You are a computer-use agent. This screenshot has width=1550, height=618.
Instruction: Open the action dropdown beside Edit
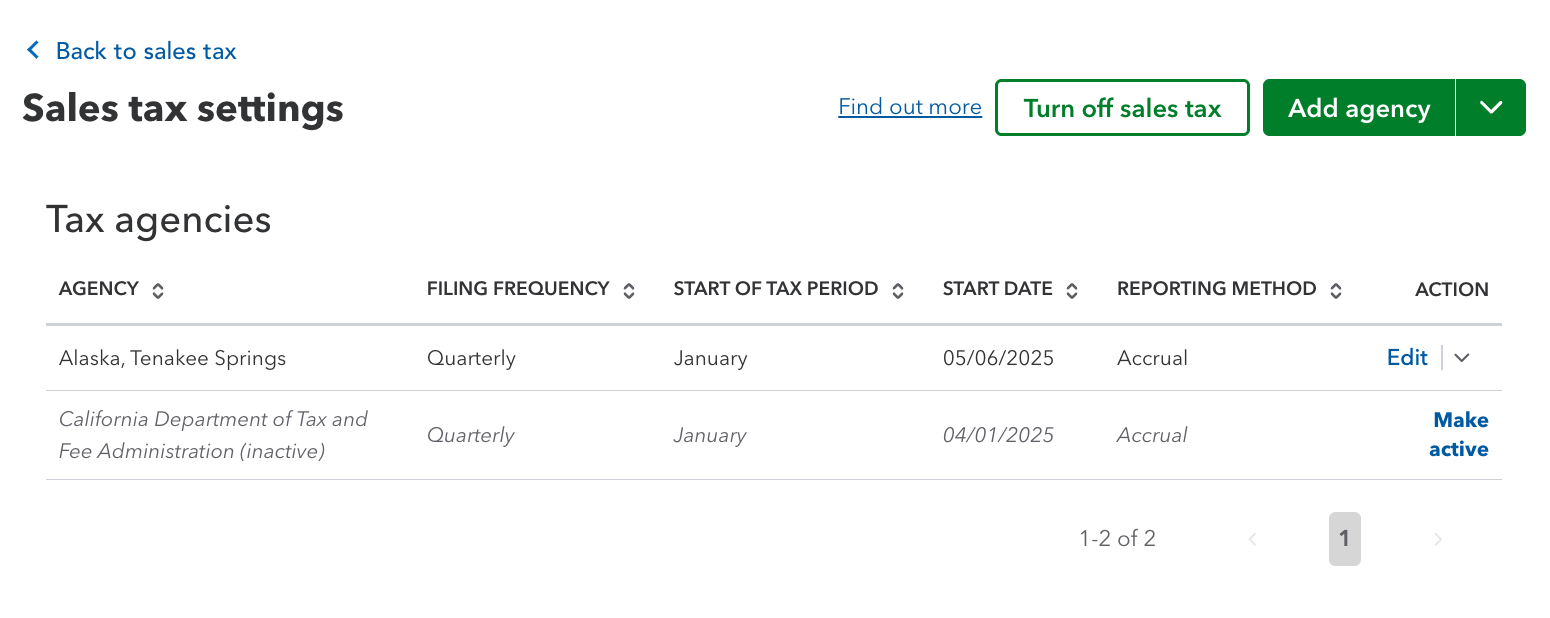[1461, 357]
